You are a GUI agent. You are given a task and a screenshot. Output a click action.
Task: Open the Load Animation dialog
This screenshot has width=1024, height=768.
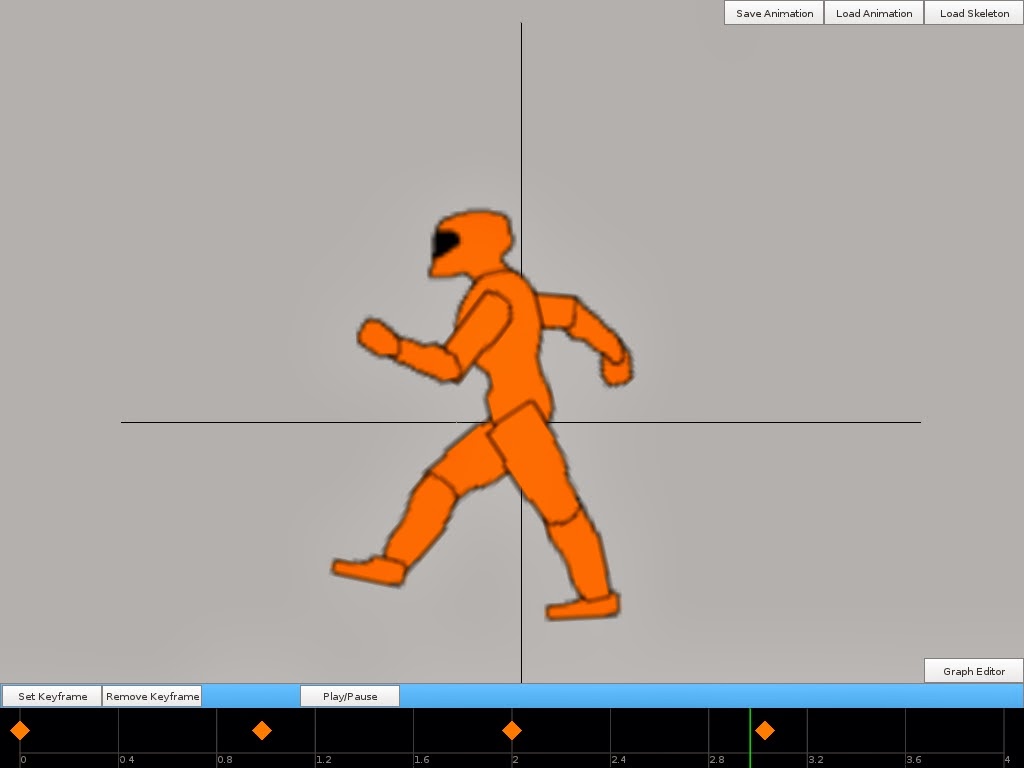873,13
